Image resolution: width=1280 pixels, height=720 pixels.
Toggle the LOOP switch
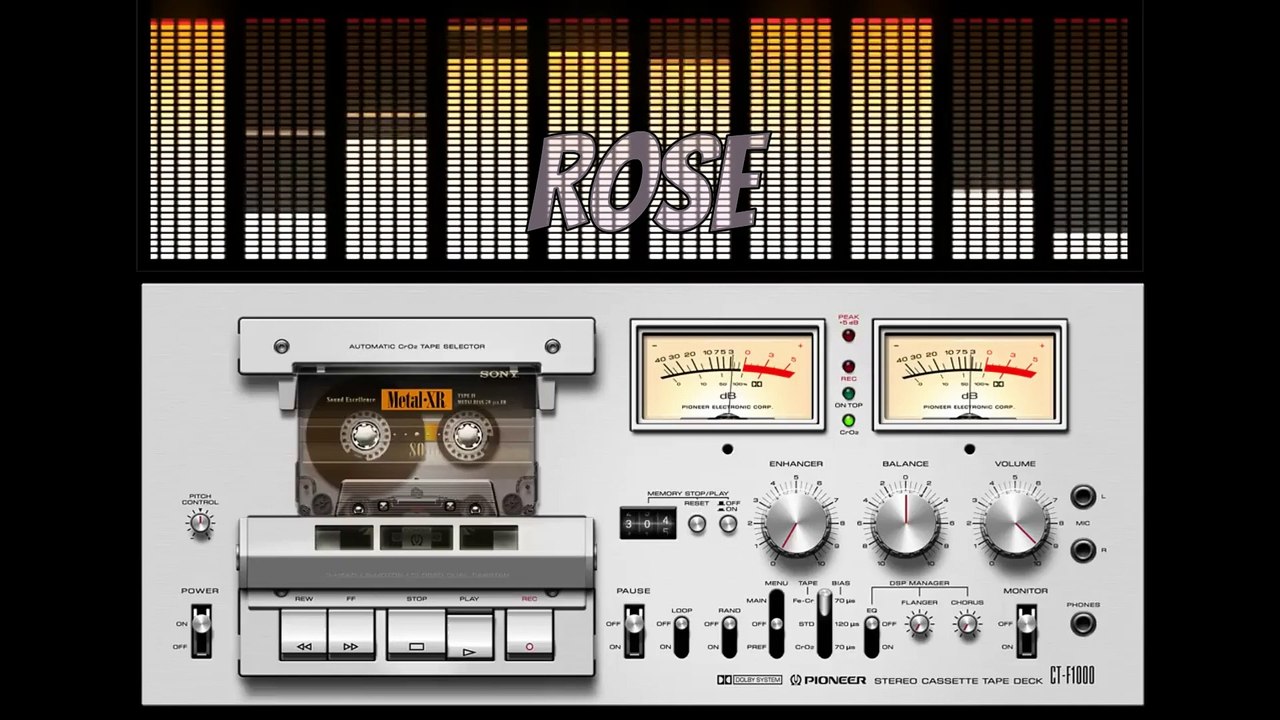[681, 636]
